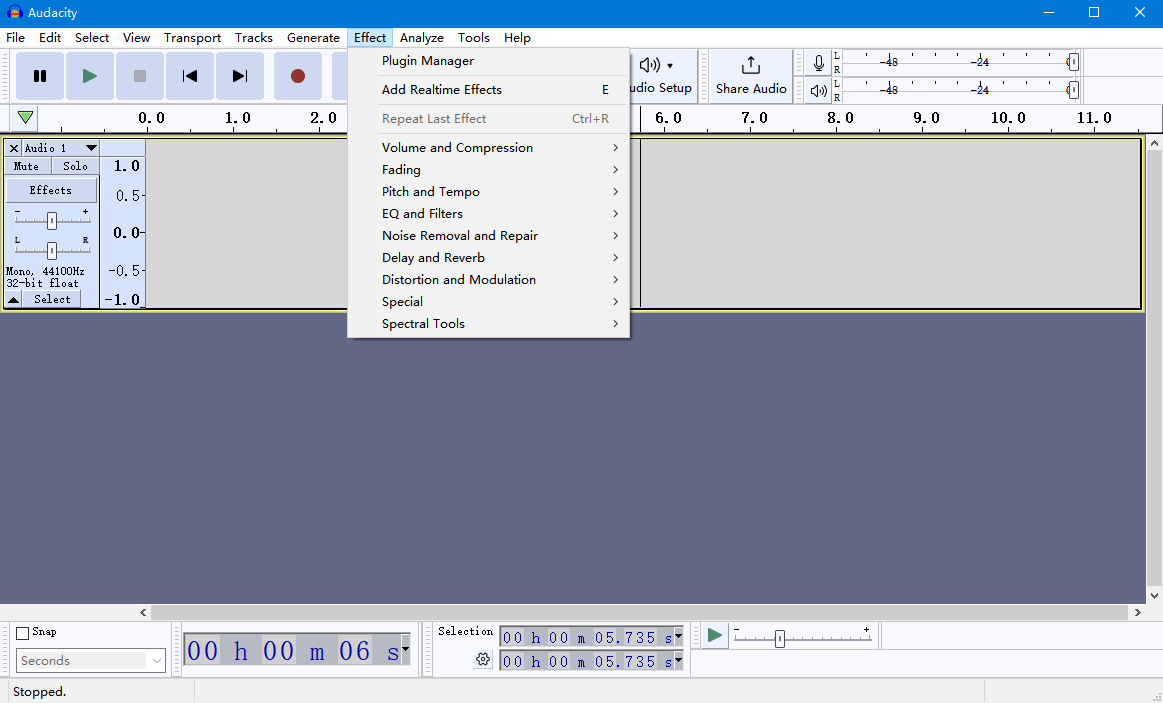Close the Audio 1 track with the X
Viewport: 1163px width, 703px height.
coord(13,148)
